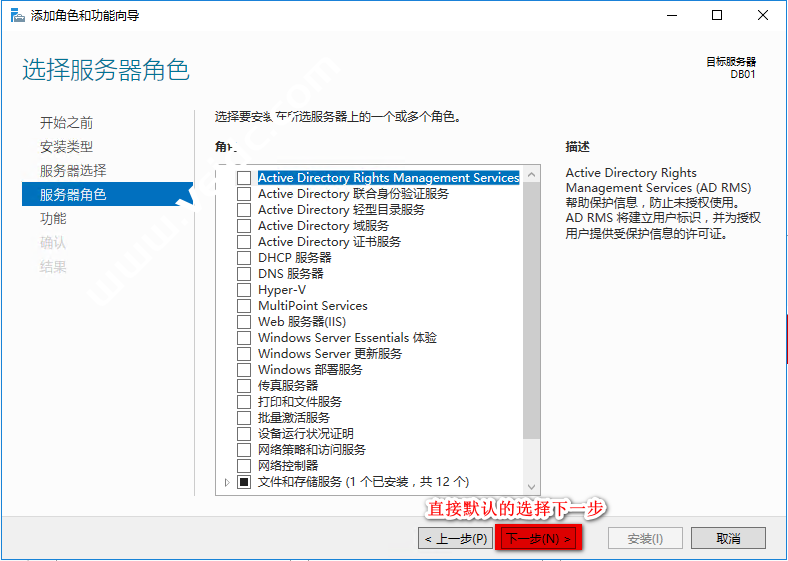Check Active Directory 证书服务 checkbox
This screenshot has height=561, width=788.
(244, 242)
